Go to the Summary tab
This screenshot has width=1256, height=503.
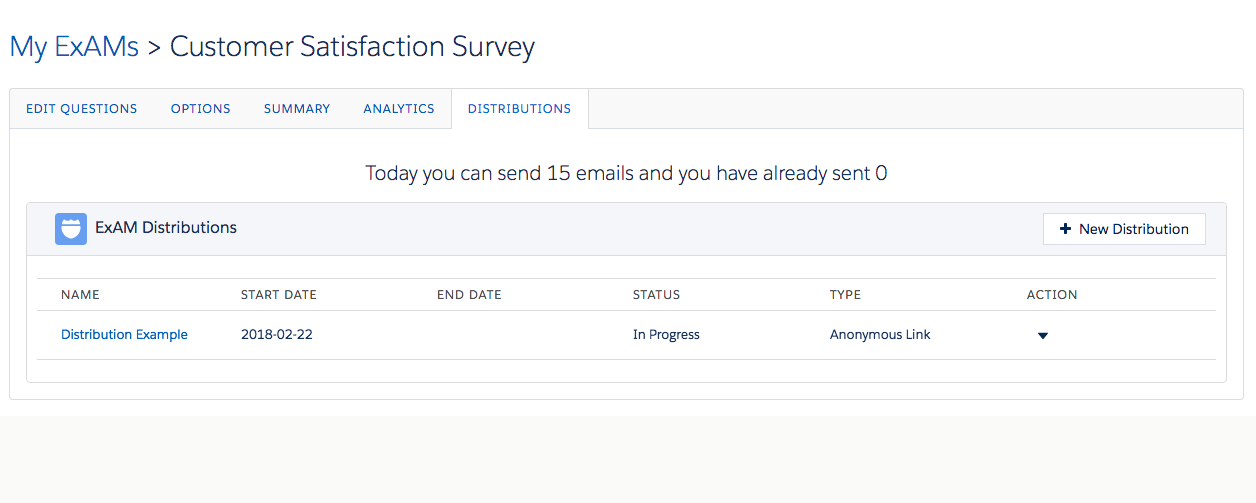(297, 109)
